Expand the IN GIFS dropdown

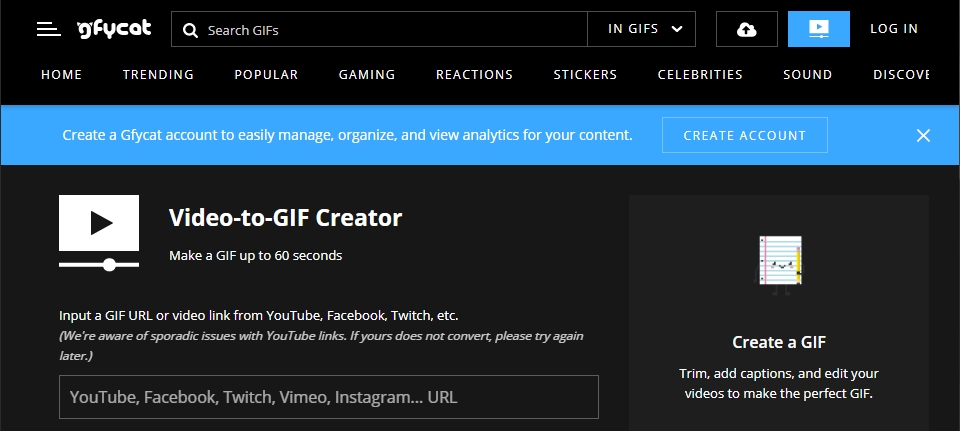641,29
